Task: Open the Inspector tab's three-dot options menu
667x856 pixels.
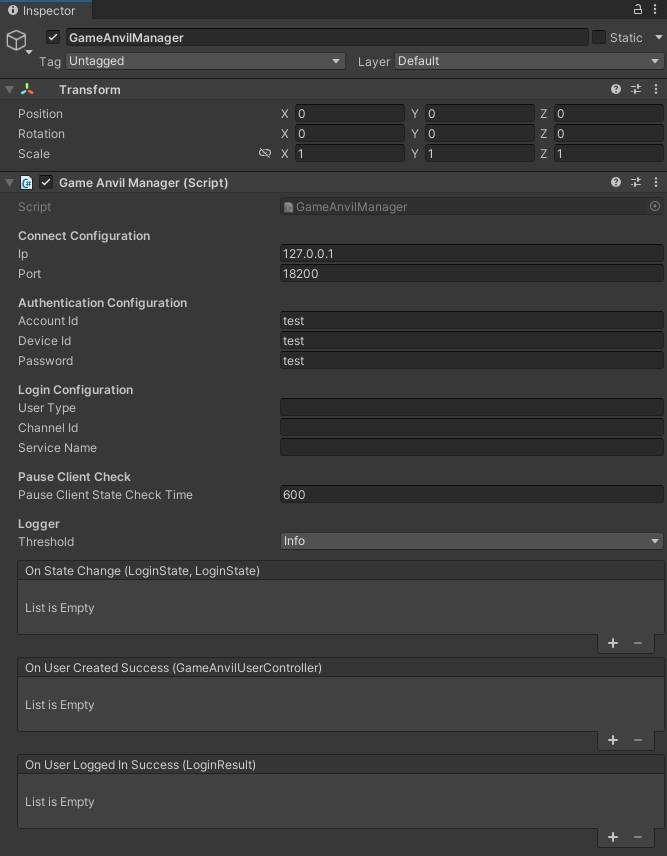Action: point(655,9)
